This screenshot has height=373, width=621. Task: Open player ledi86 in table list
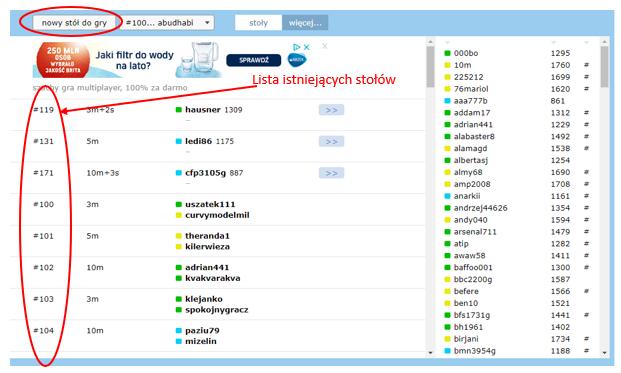tap(198, 141)
